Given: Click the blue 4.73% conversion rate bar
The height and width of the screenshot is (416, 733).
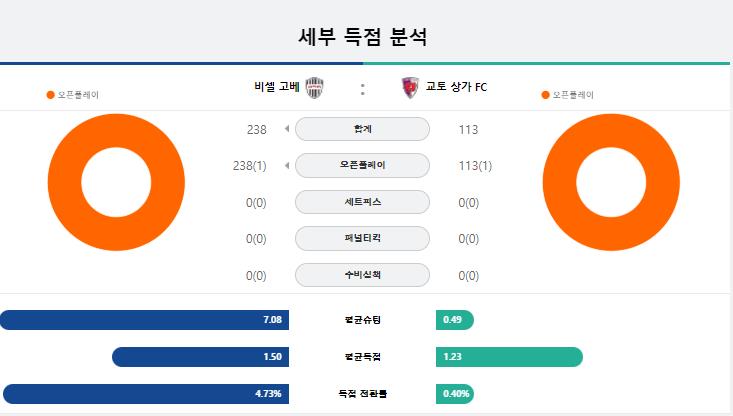Looking at the screenshot, I should [x=146, y=394].
